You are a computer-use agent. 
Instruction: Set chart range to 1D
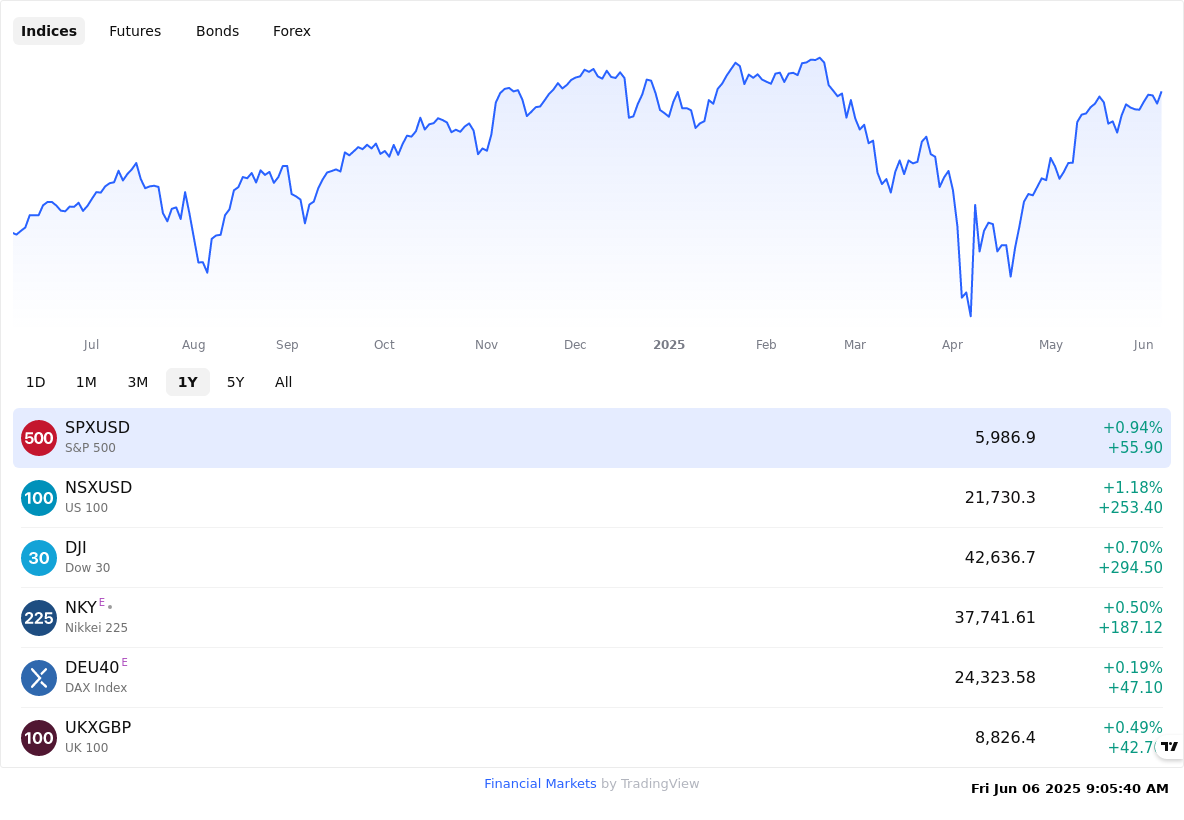(x=35, y=382)
